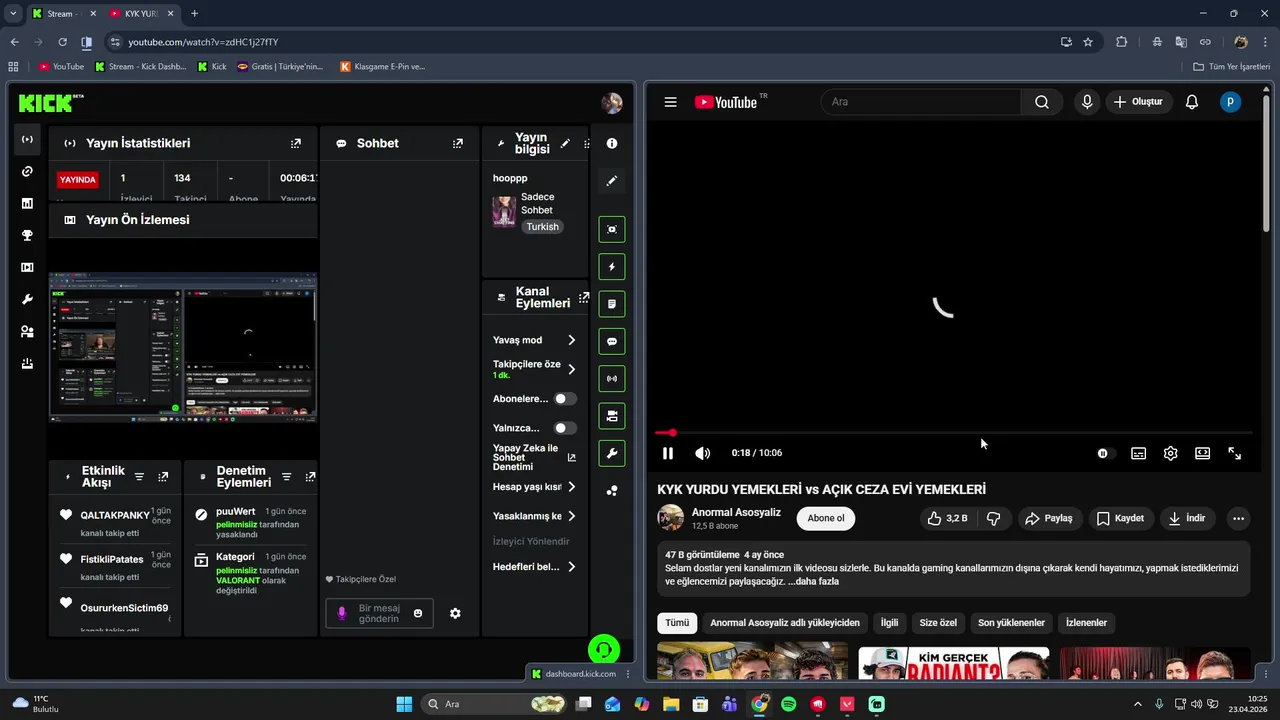The image size is (1280, 720).
Task: Click the green broadcast signal button in right toolbar
Action: (612, 379)
